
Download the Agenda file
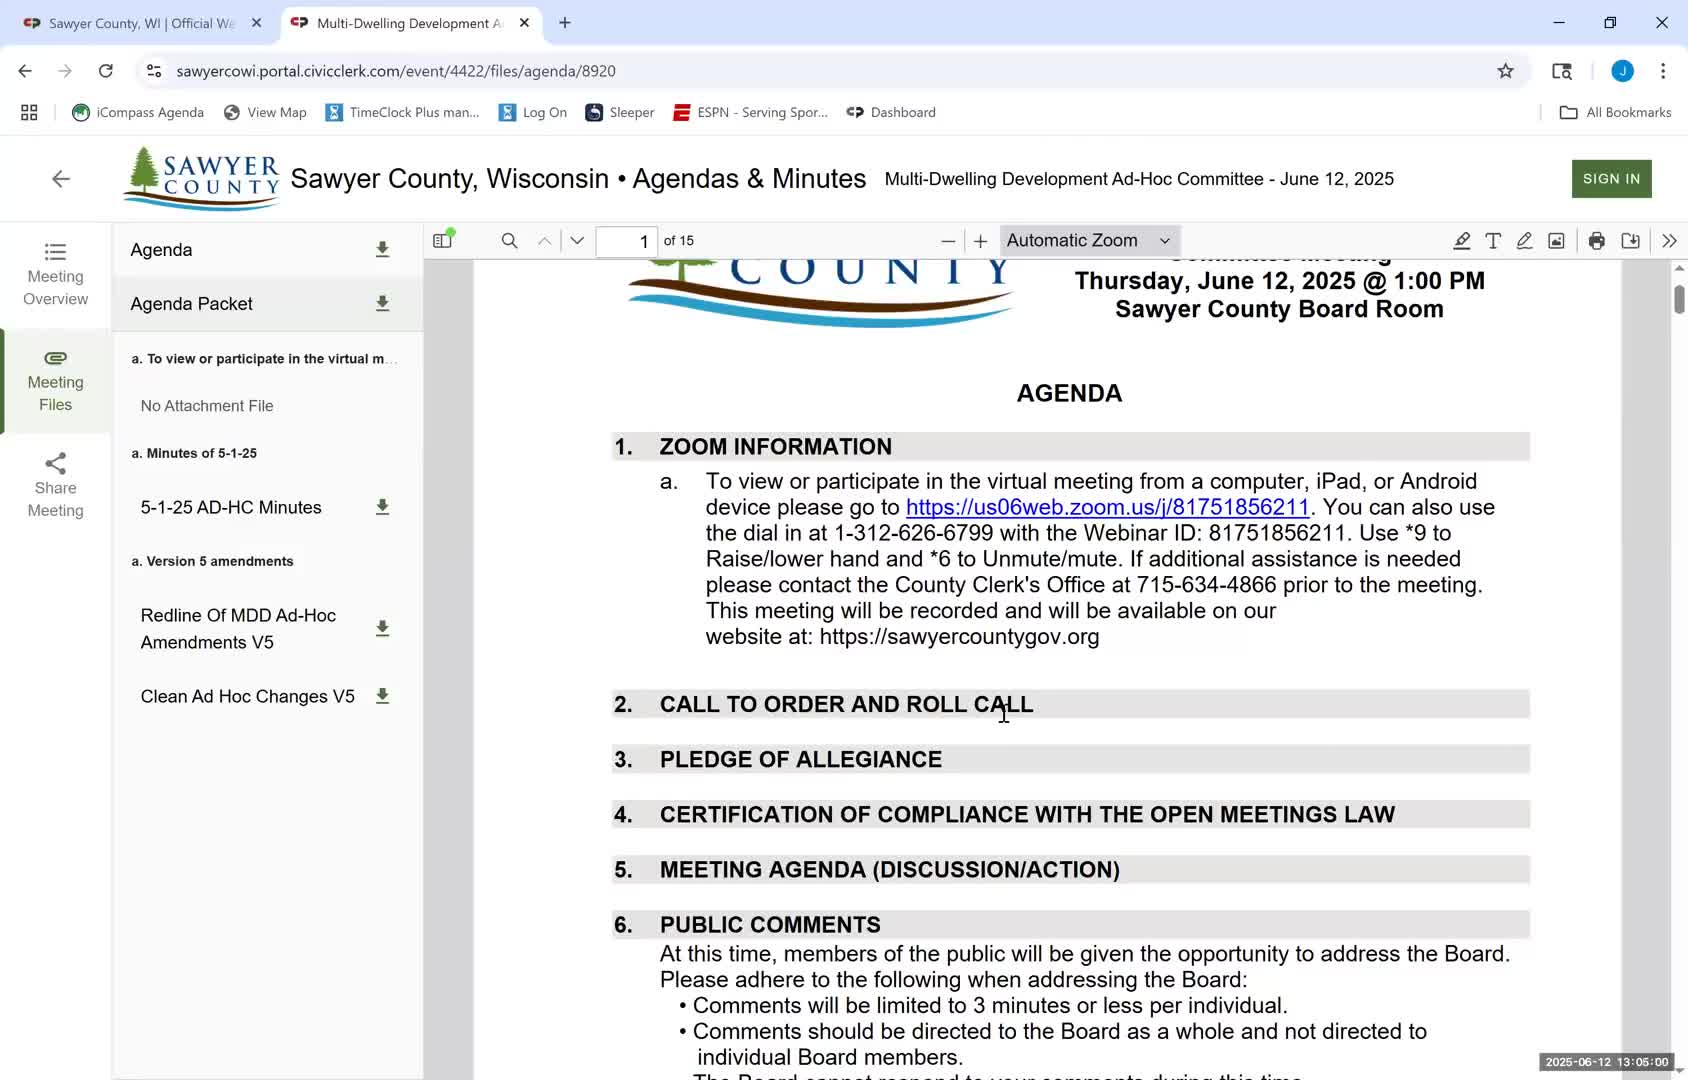pos(382,250)
